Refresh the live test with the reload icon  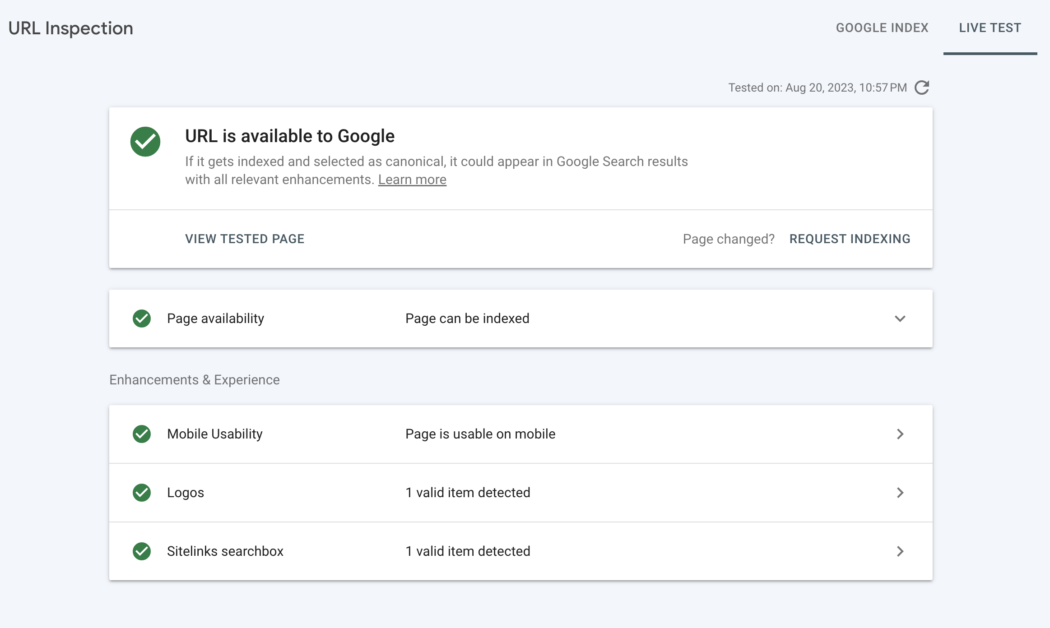920,87
